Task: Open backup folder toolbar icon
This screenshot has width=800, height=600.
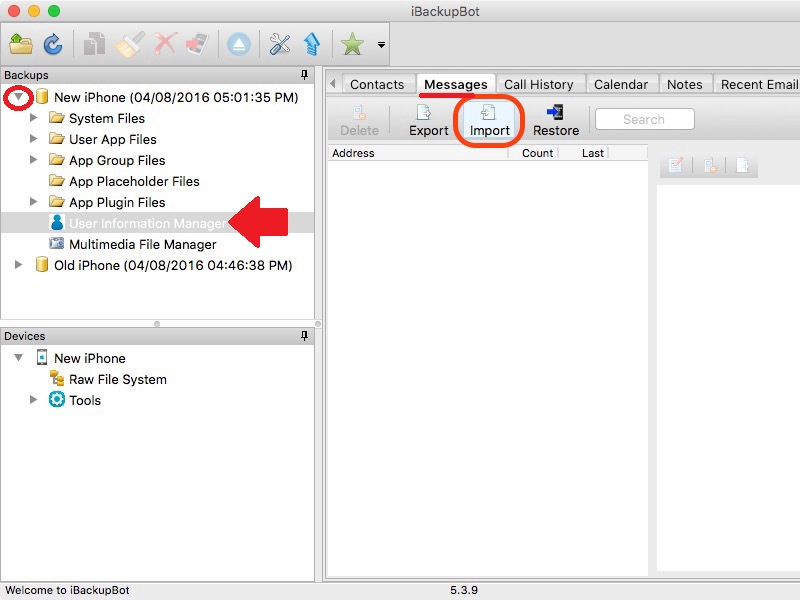Action: tap(21, 44)
